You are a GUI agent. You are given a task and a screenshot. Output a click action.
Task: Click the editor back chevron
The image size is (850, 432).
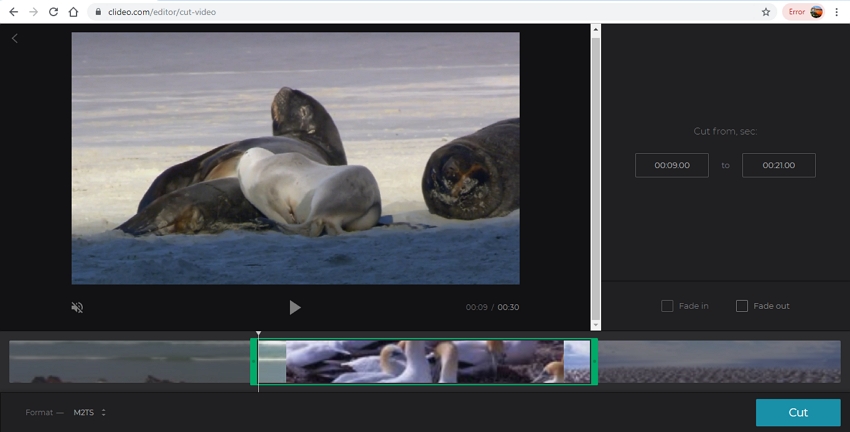15,38
